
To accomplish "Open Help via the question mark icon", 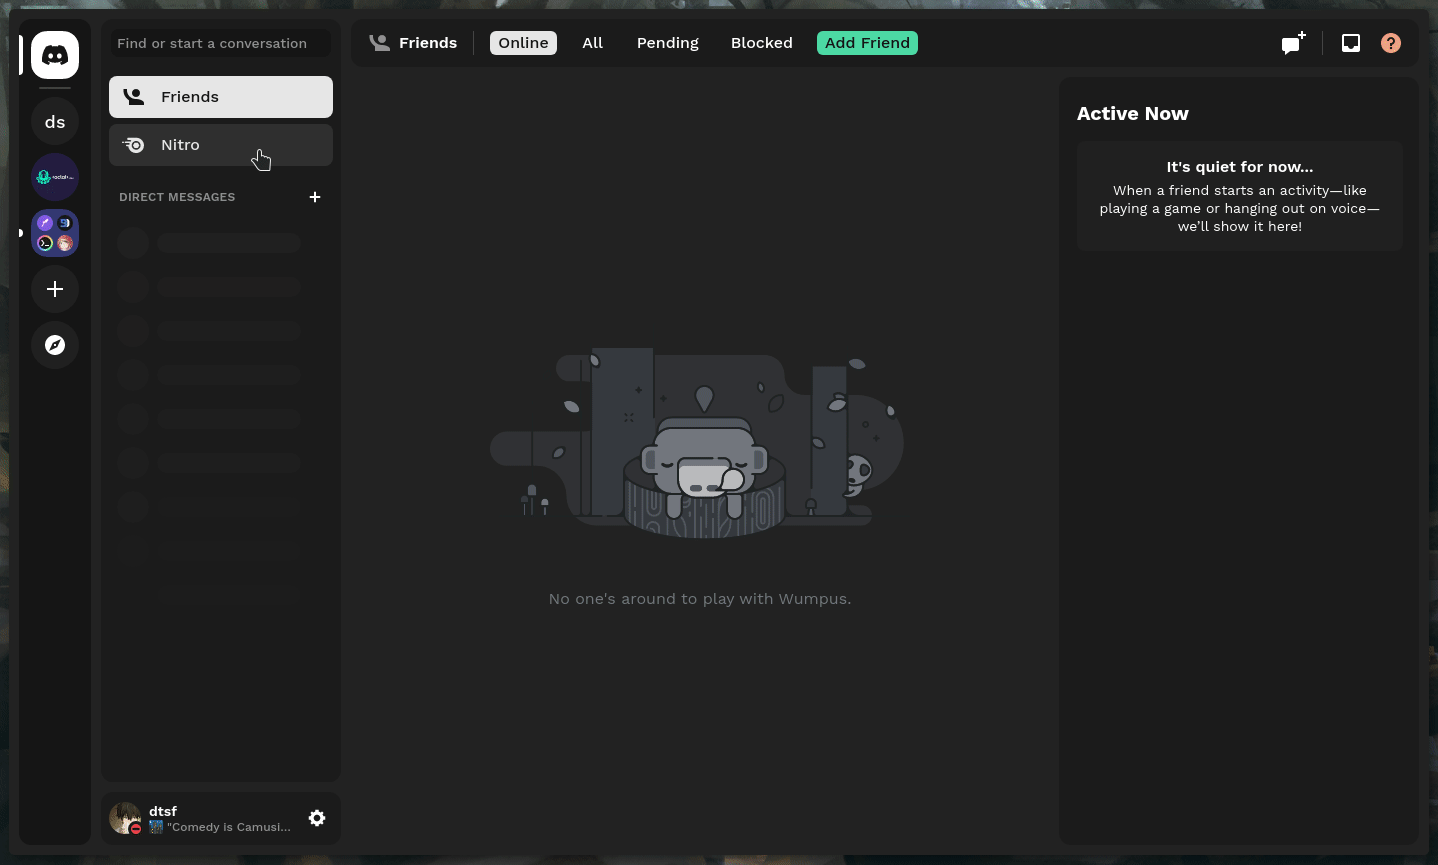I will pos(1391,43).
